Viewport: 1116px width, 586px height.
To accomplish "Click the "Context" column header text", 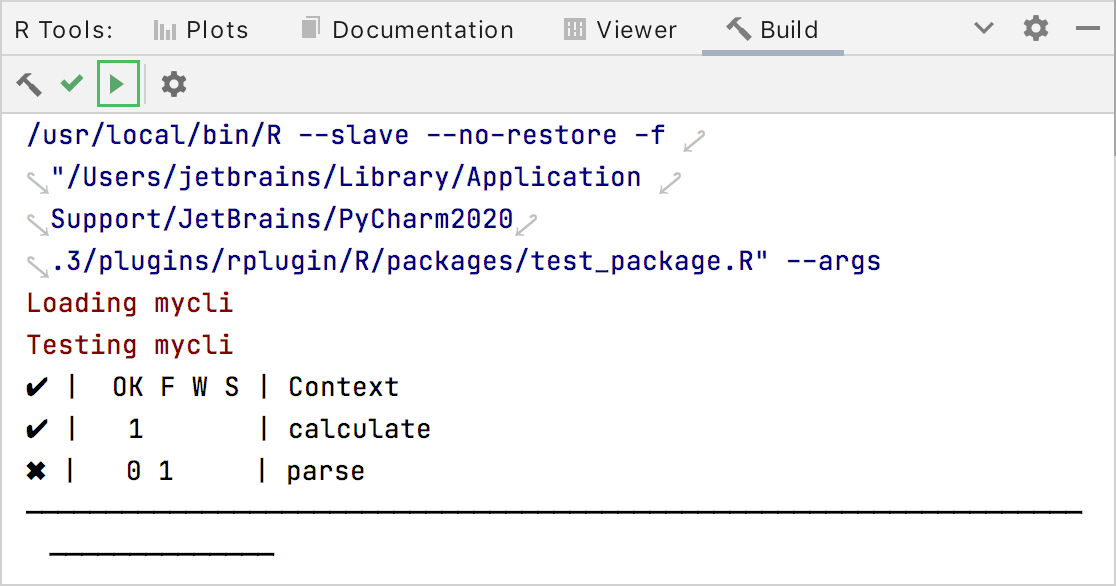I will (343, 387).
